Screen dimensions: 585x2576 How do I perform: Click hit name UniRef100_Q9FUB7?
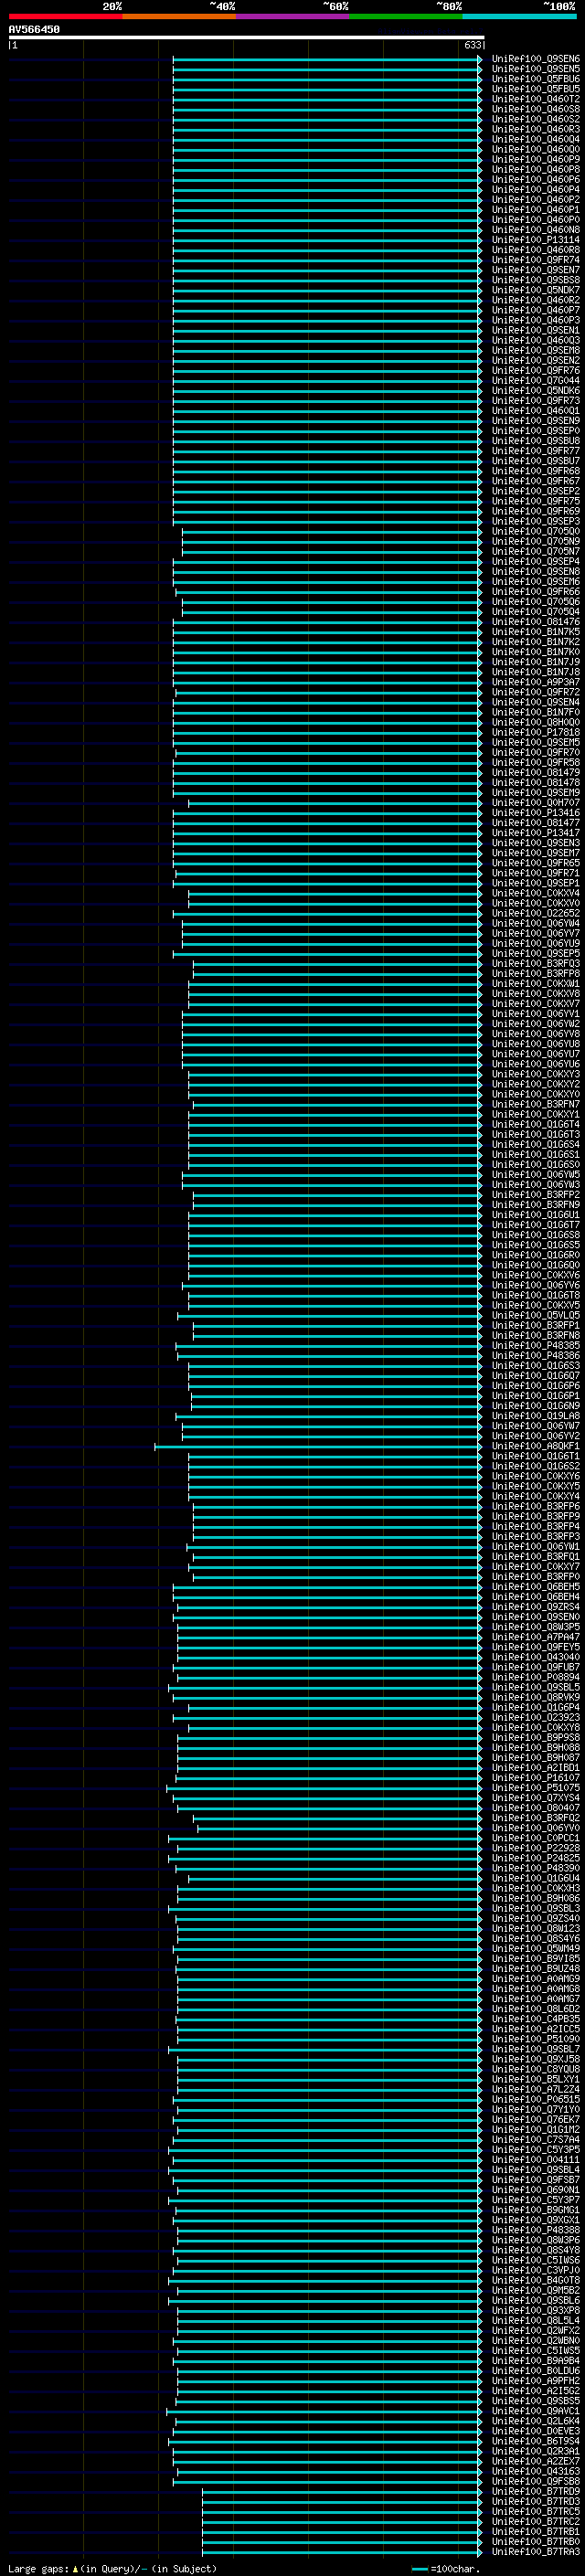(535, 1667)
